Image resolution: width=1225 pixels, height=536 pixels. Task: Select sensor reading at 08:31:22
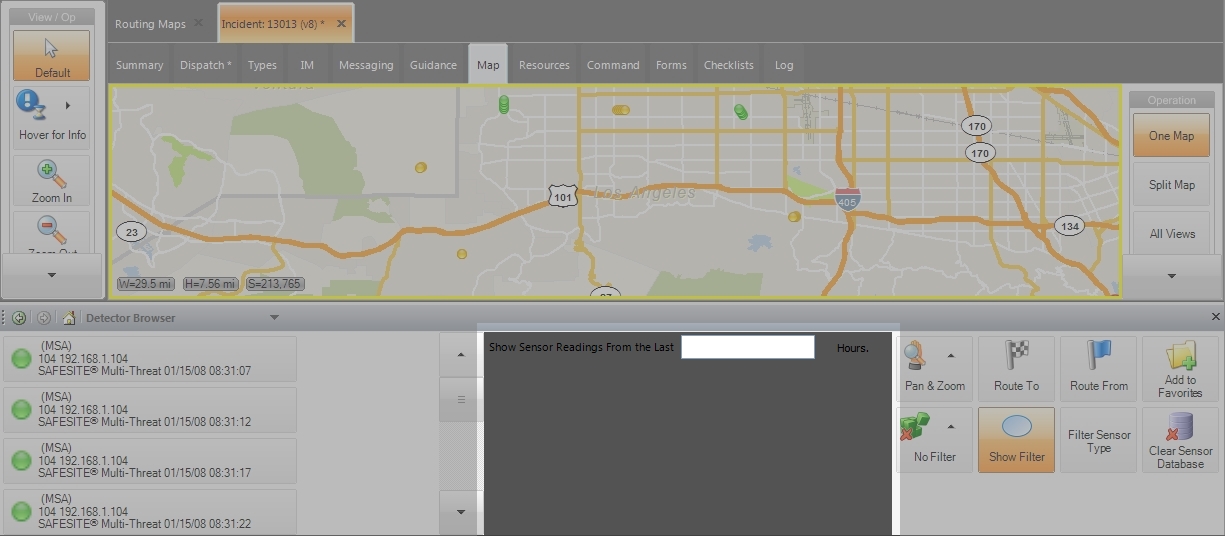click(x=151, y=510)
